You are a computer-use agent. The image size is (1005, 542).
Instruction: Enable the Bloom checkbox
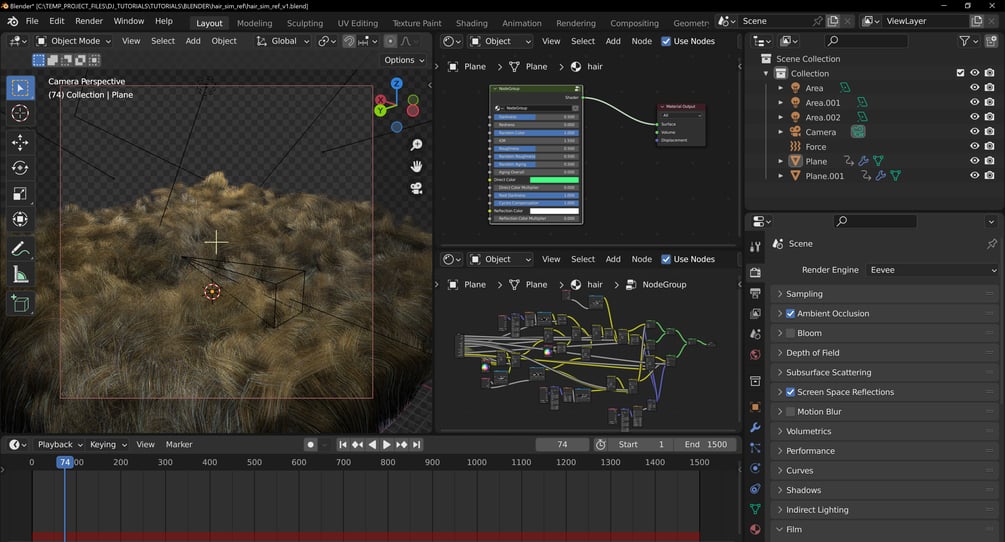790,333
